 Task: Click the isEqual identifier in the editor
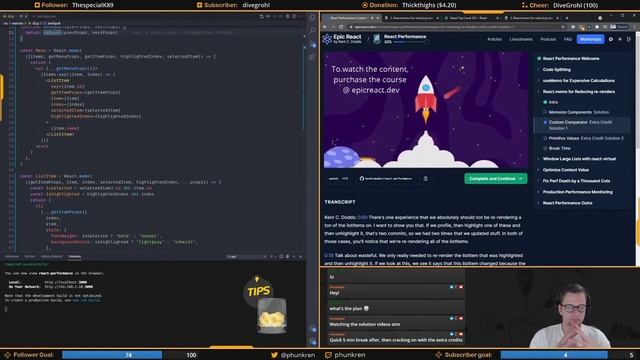tap(52, 32)
